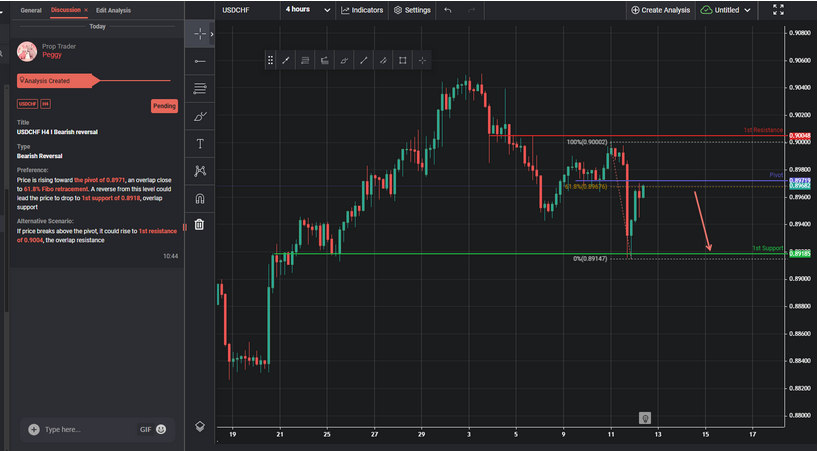Screen dimensions: 818x451
Task: Open the Edit Analysis tab
Action: click(113, 10)
